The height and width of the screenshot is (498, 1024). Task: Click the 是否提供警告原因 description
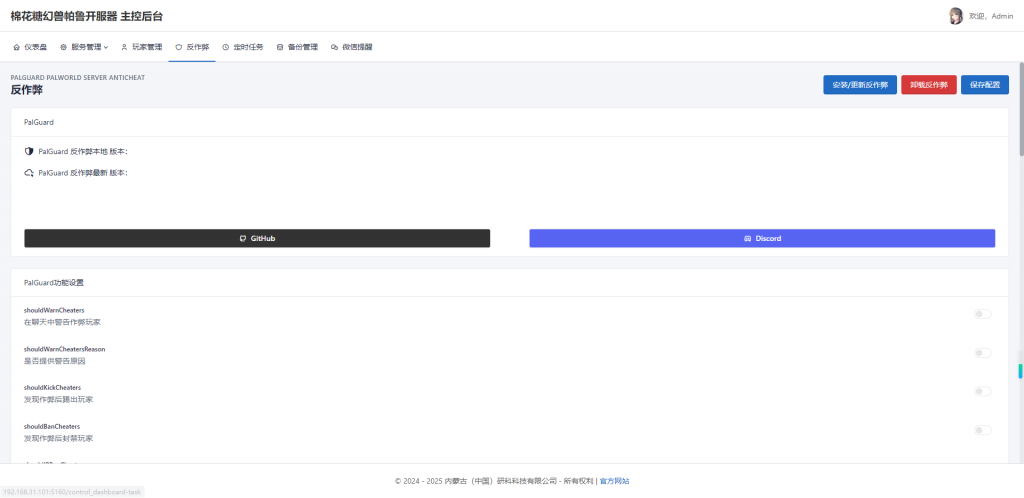point(55,360)
